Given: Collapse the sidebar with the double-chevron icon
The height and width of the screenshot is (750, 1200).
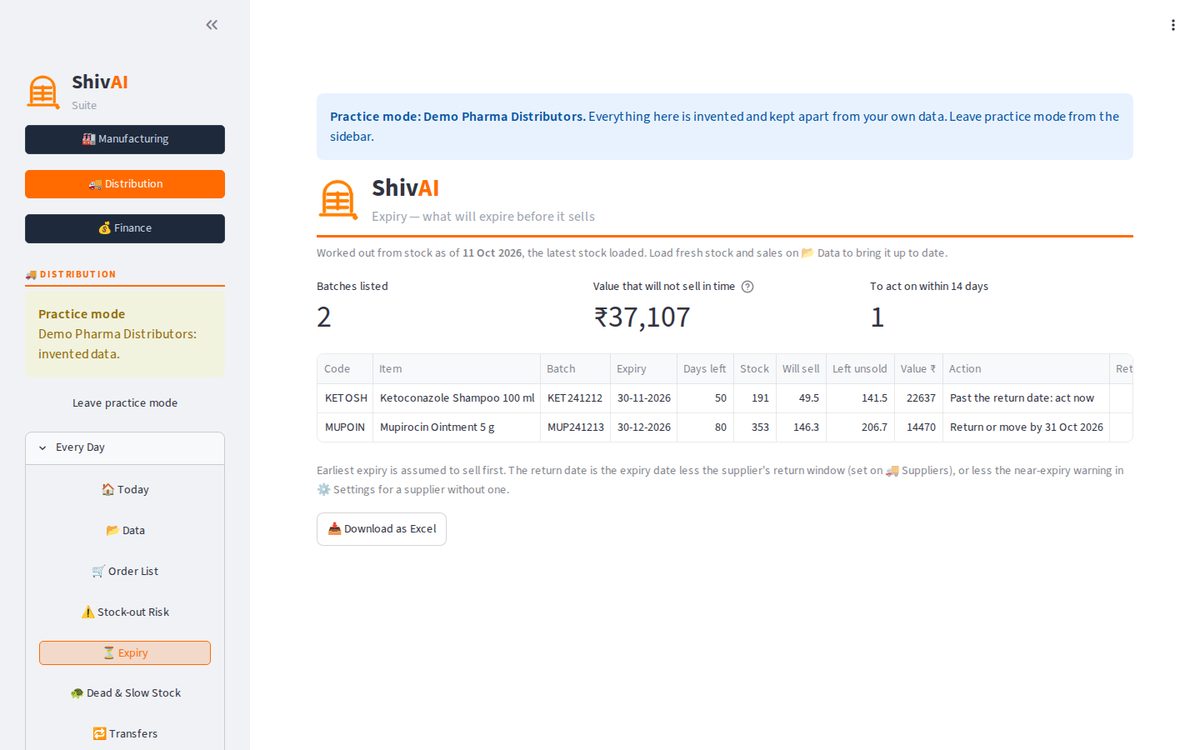Looking at the screenshot, I should click(212, 25).
